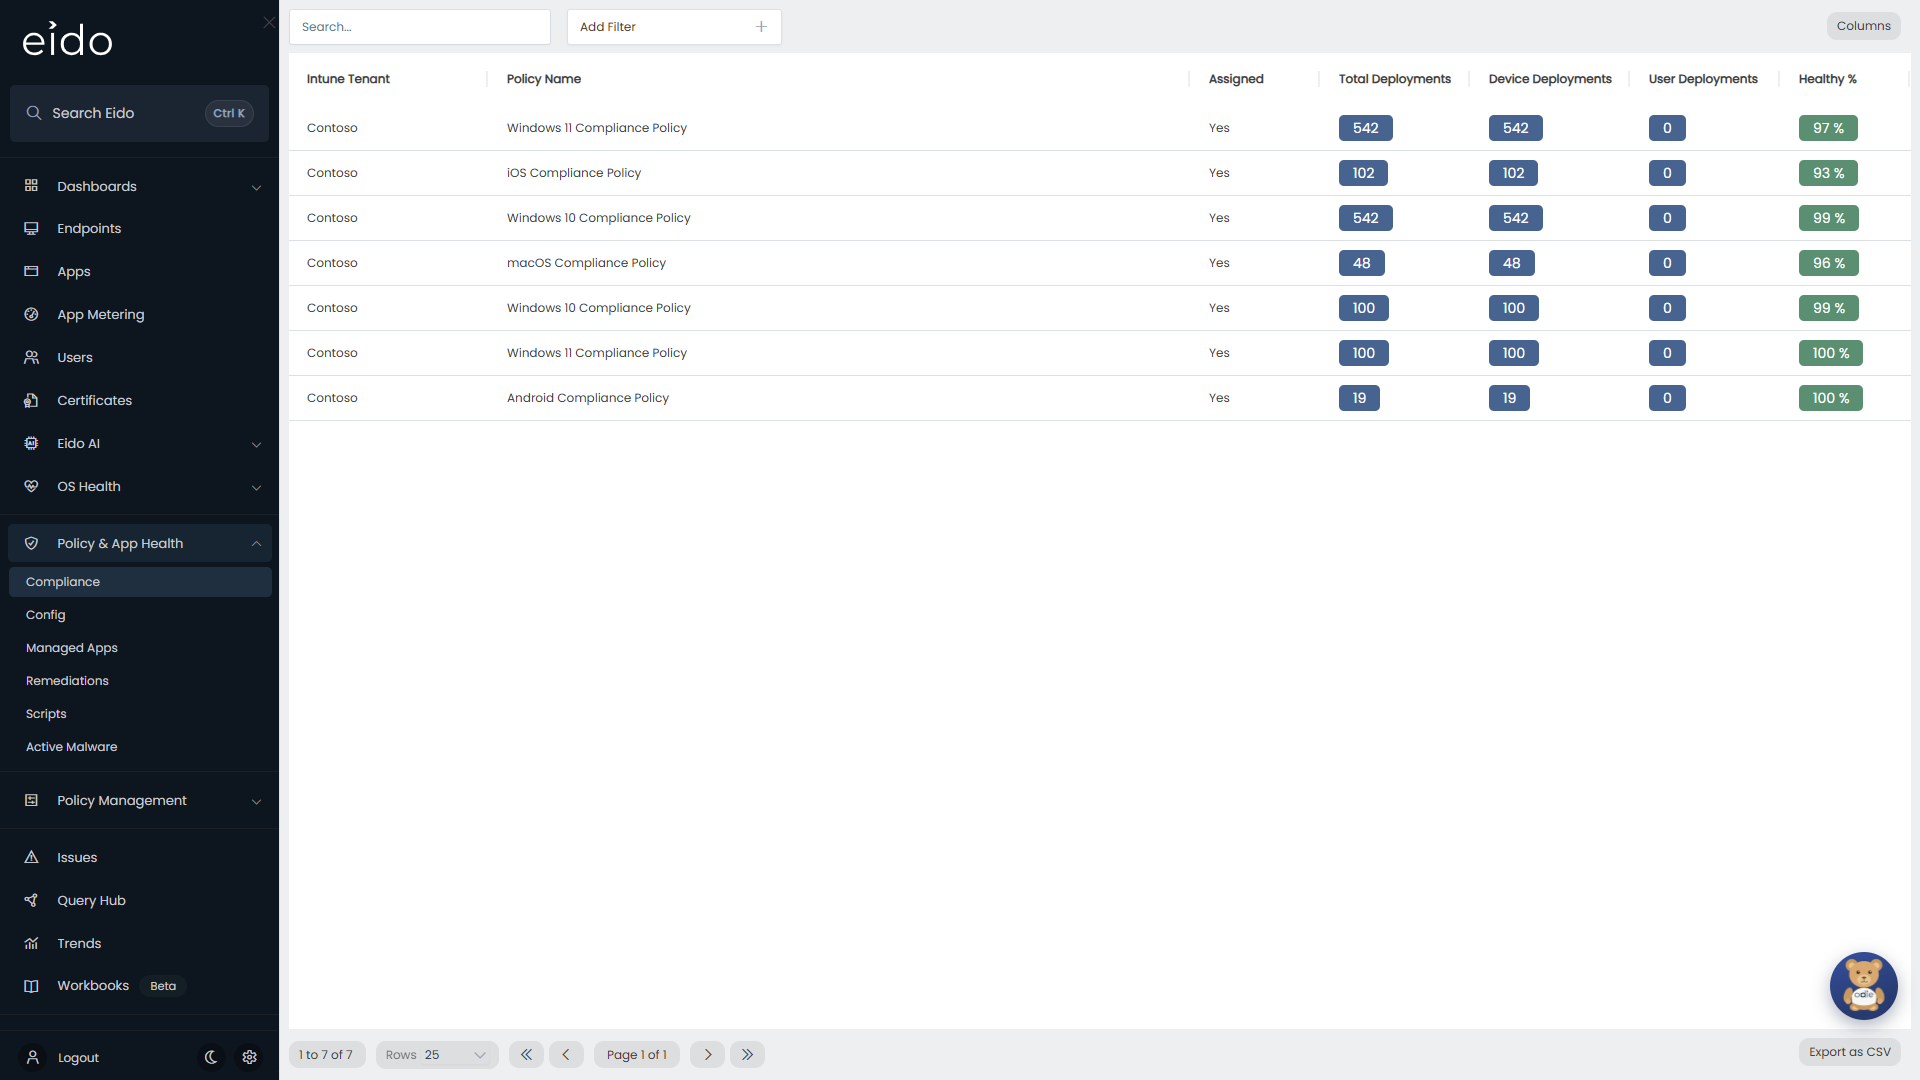Select the Compliance submenu item
This screenshot has width=1920, height=1080.
(x=140, y=582)
